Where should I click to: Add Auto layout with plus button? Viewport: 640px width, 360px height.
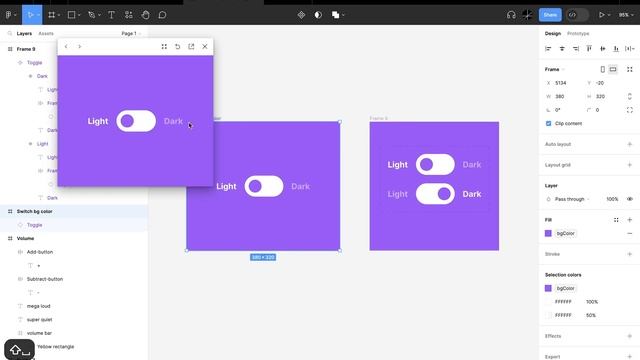(630, 144)
